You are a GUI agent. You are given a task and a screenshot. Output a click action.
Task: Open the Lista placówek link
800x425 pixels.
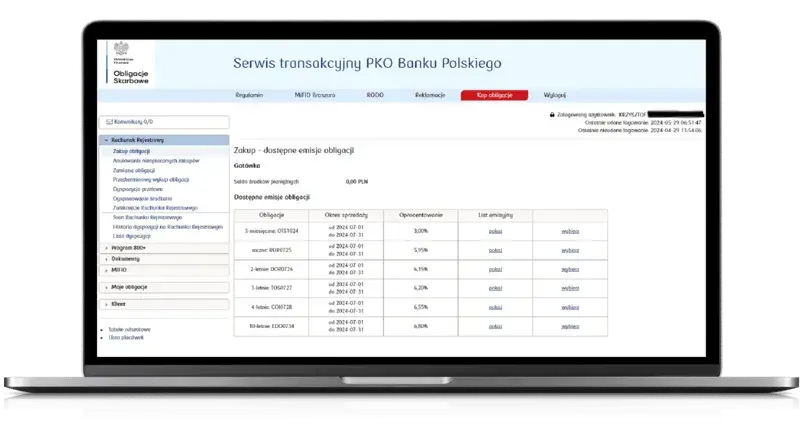[126, 338]
